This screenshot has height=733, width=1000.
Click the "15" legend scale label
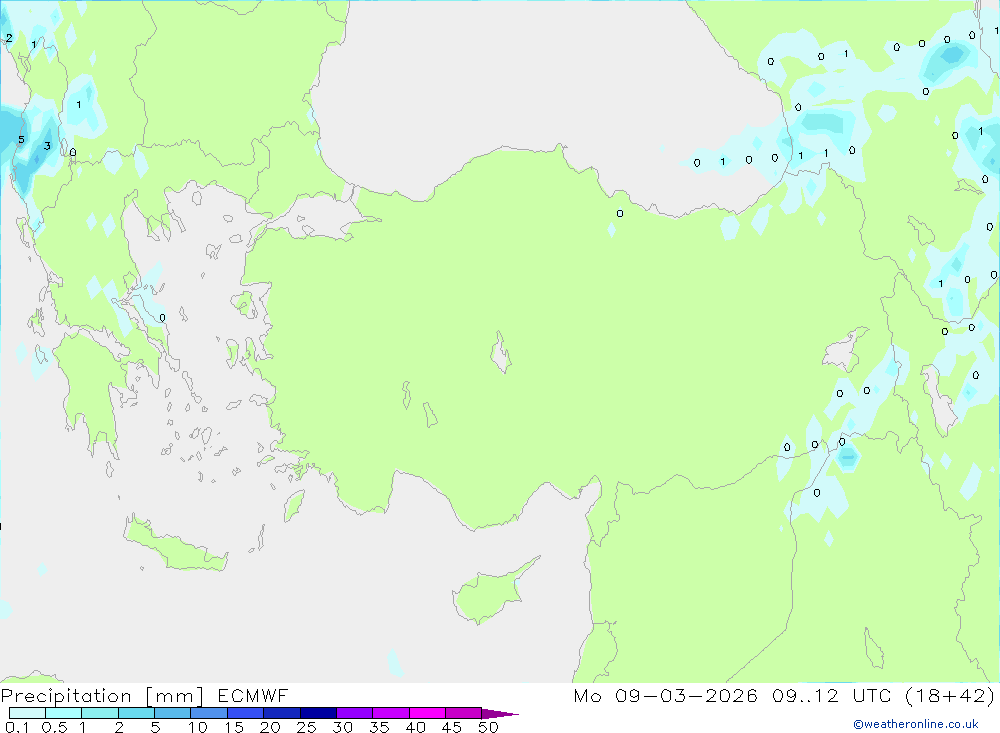[x=234, y=727]
